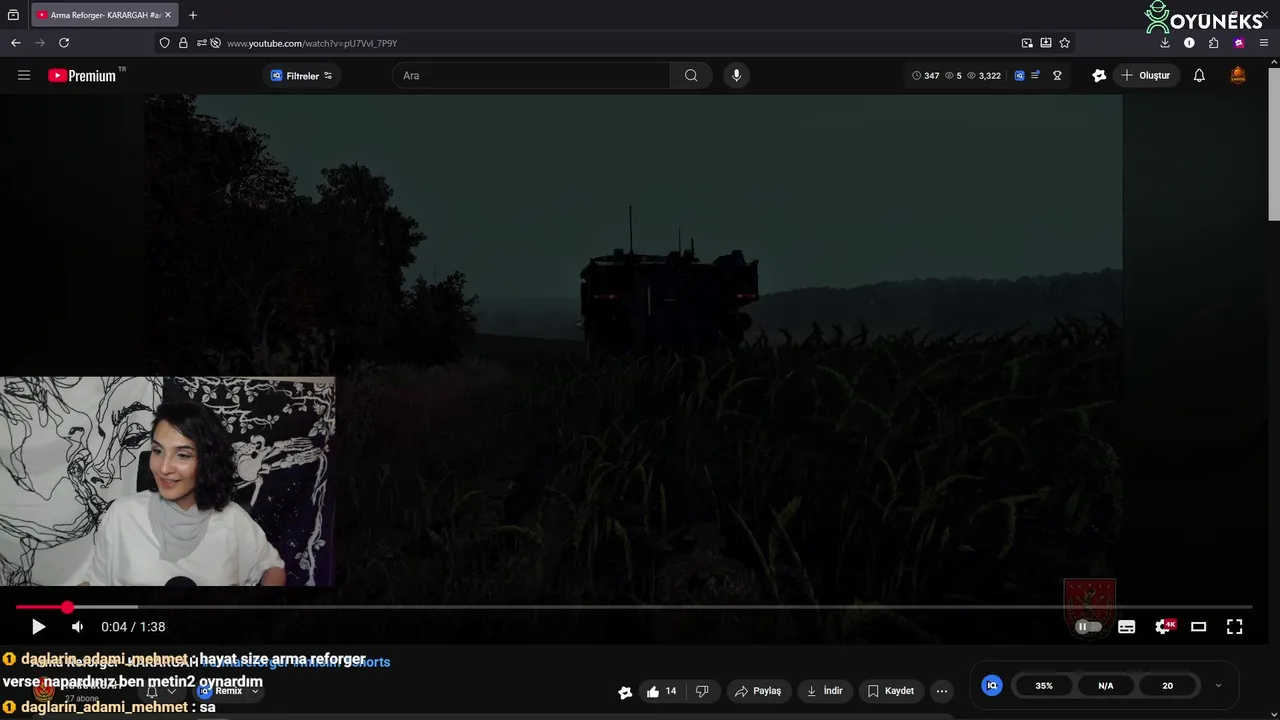Click the vidIQ stats bar showing 347

956,76
